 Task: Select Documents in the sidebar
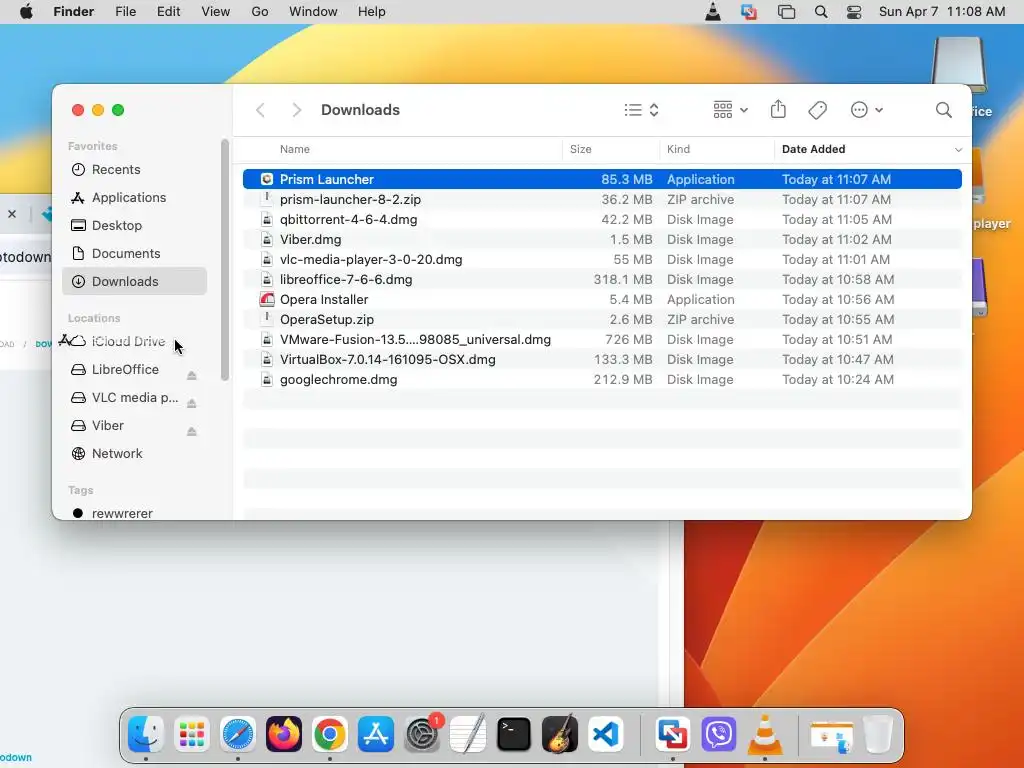(x=135, y=253)
